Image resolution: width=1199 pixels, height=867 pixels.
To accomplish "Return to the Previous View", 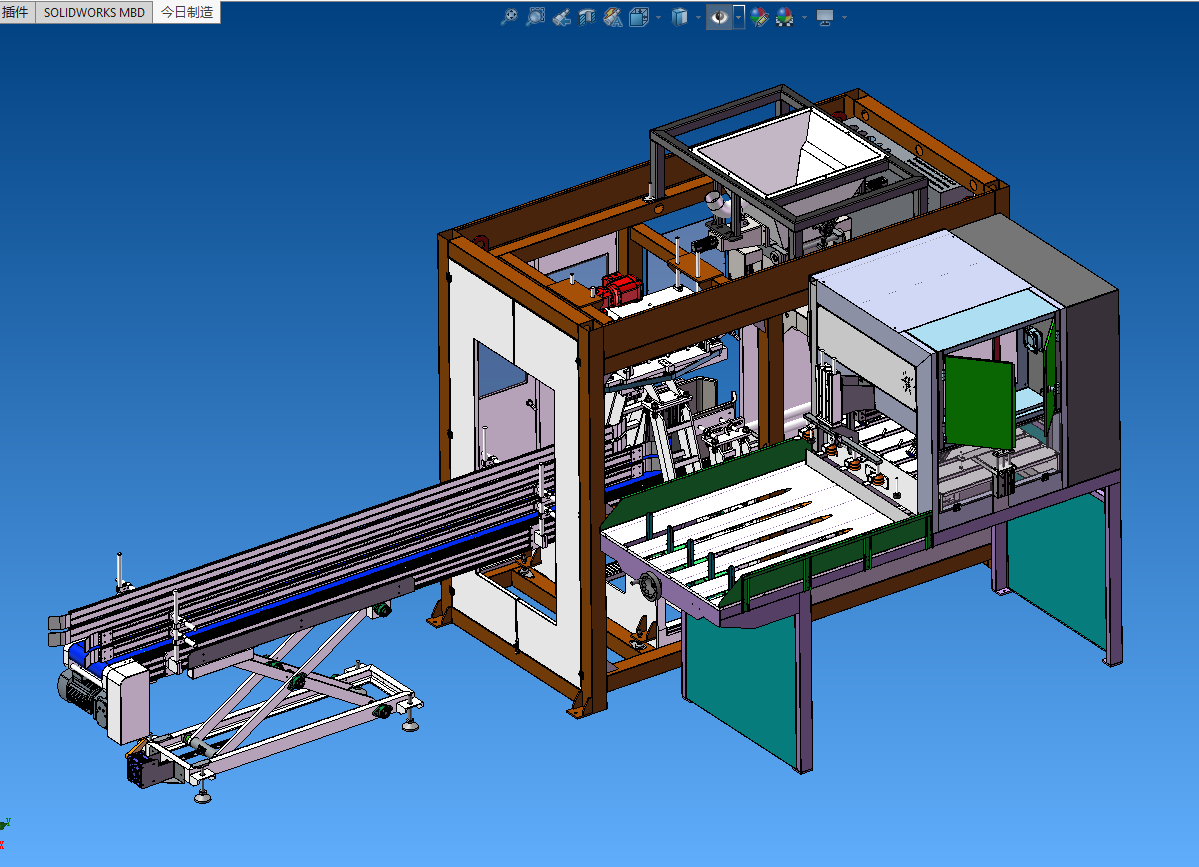I will [x=561, y=17].
